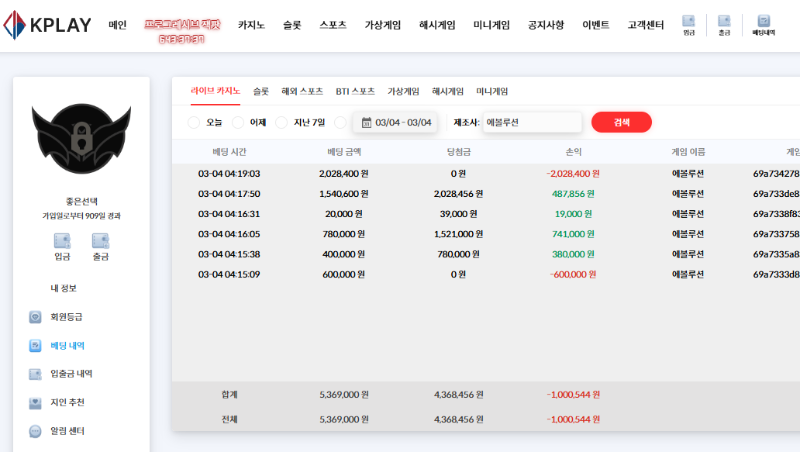
Task: Open 입금 deposit icon in top header
Action: [x=689, y=25]
